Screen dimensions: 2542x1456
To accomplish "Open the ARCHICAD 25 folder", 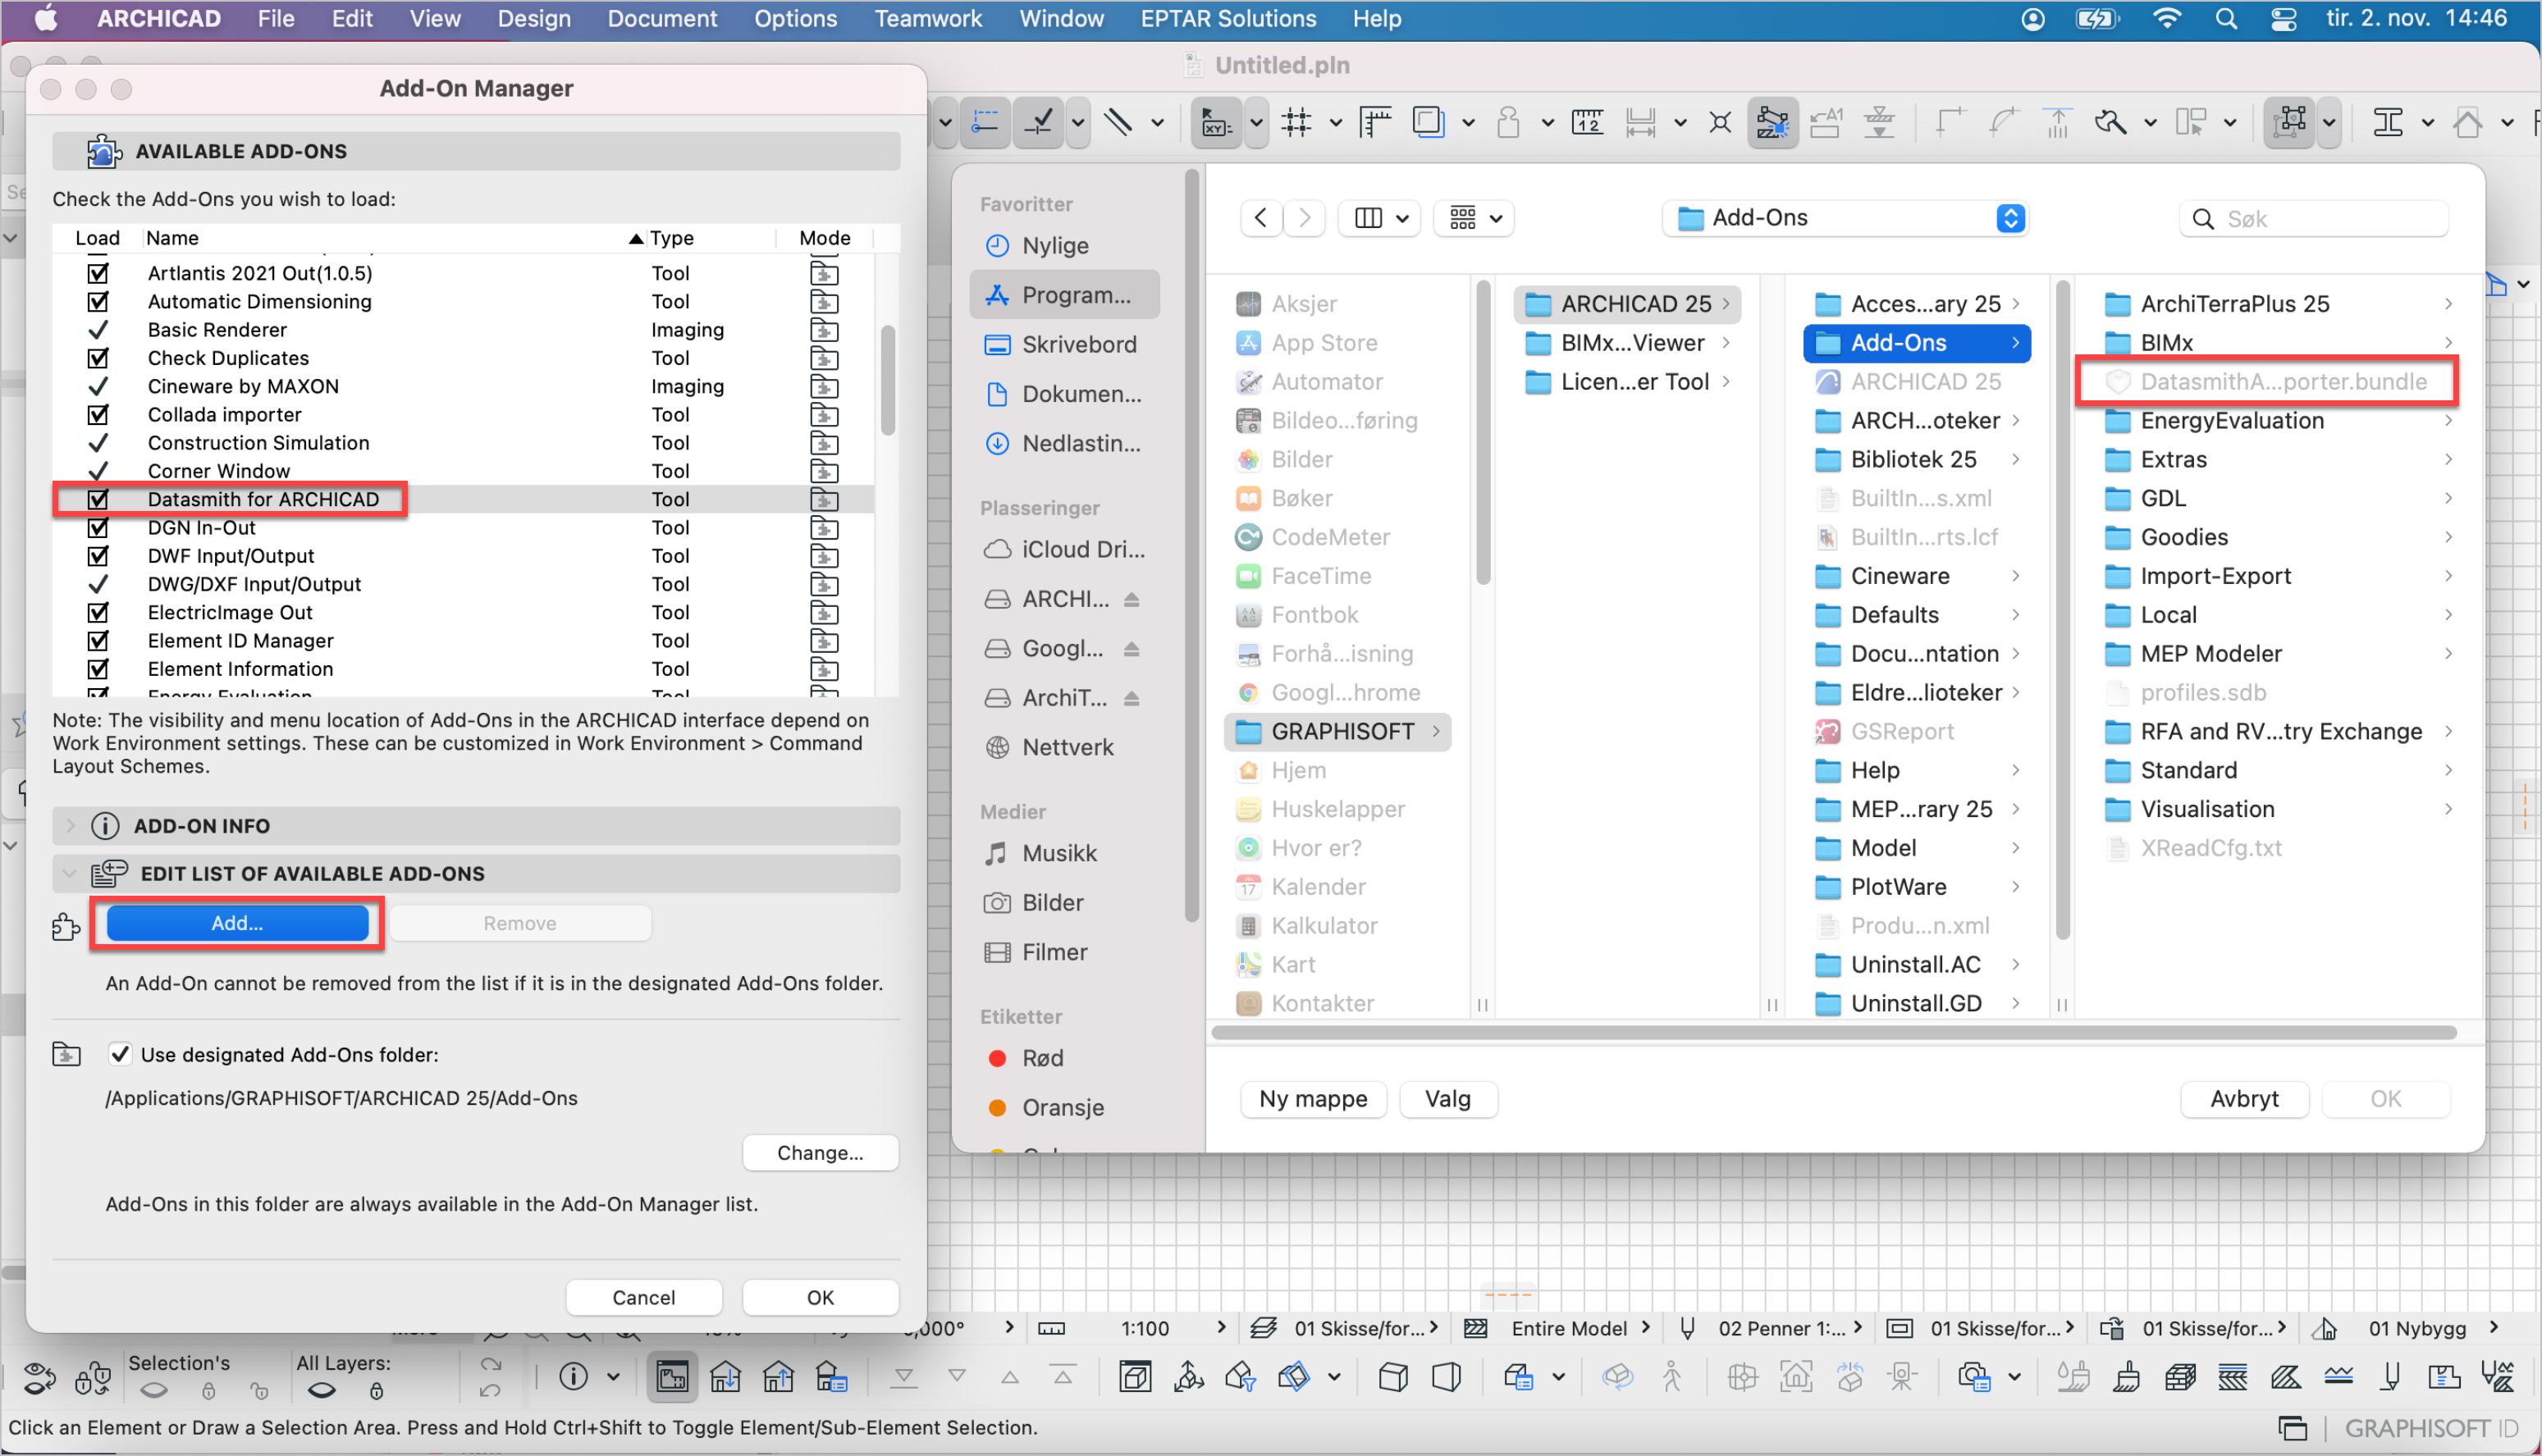I will [1627, 303].
